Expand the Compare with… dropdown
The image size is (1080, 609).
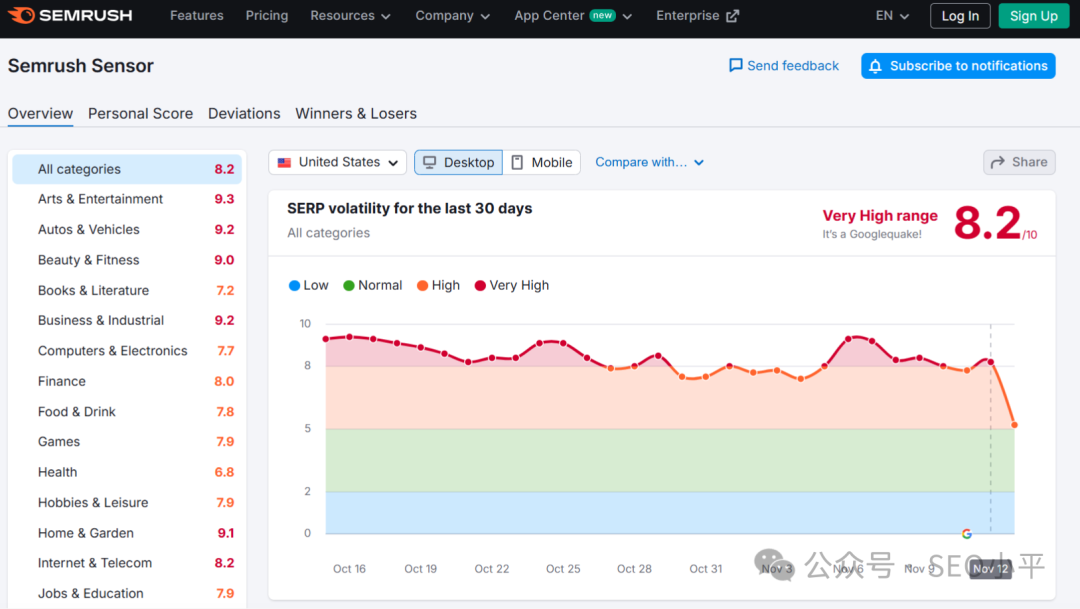point(650,163)
